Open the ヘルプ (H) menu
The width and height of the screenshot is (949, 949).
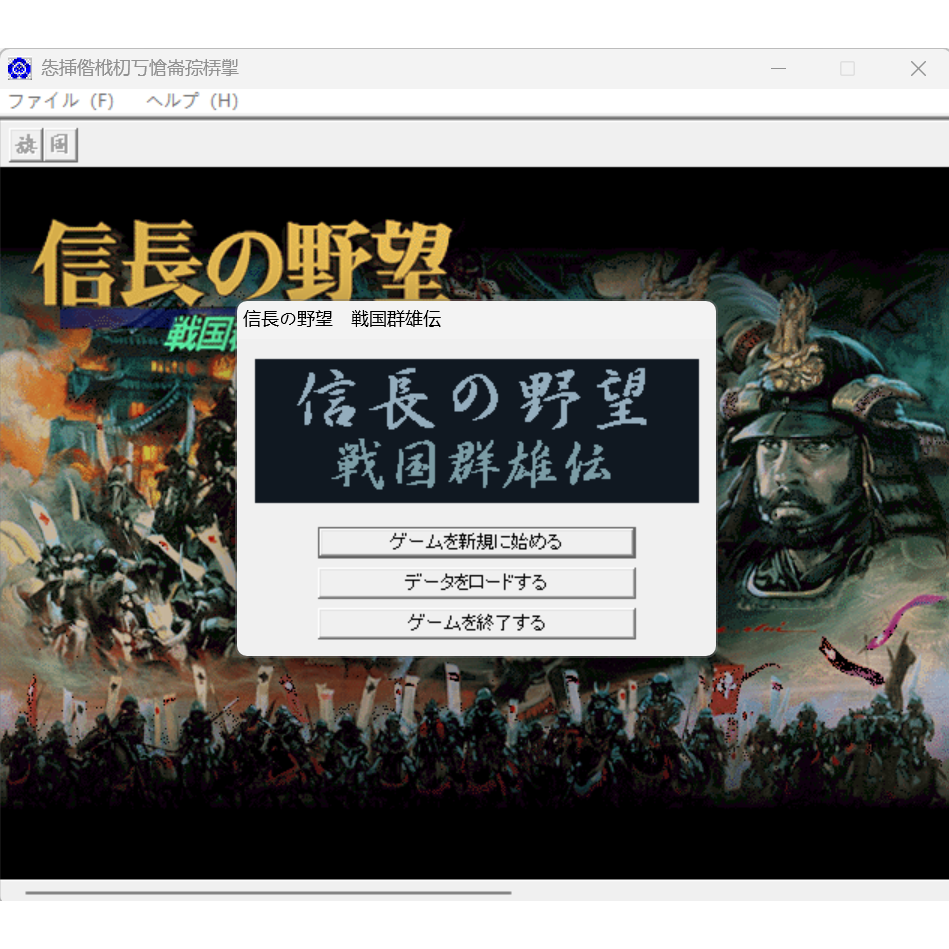192,100
